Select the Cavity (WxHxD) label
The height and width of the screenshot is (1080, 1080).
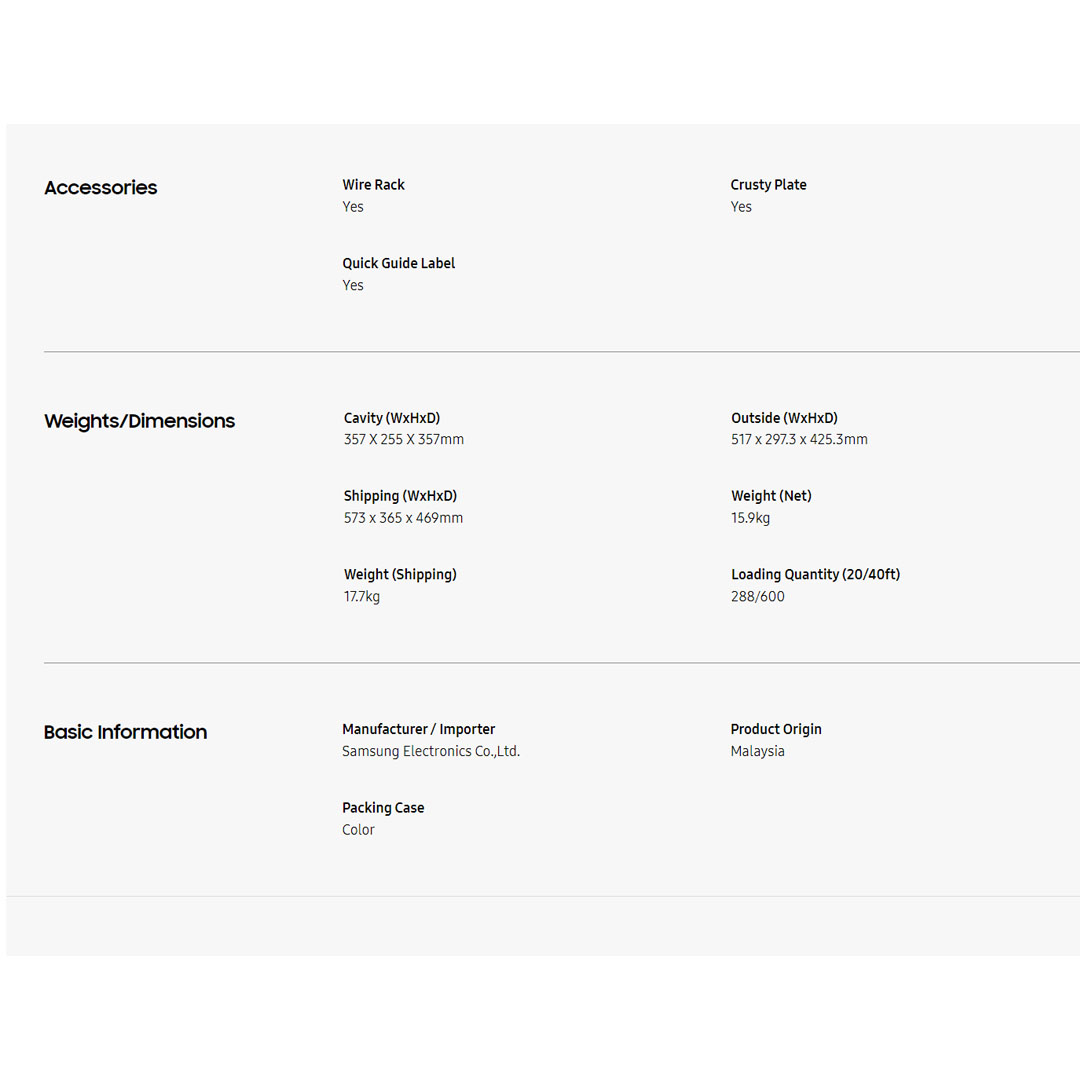point(392,418)
